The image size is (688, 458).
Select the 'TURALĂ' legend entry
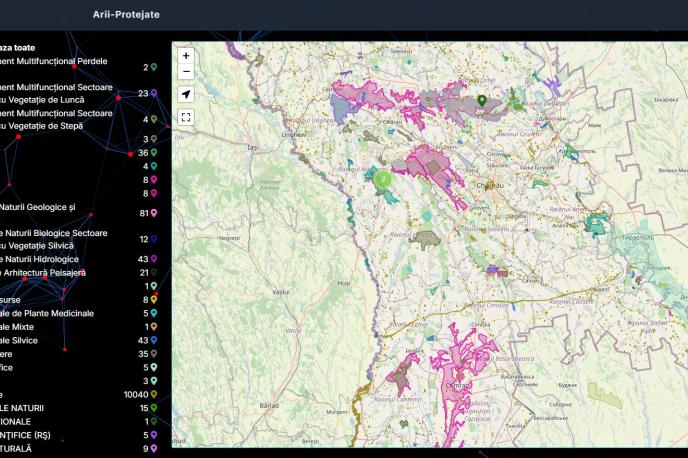click(x=16, y=449)
